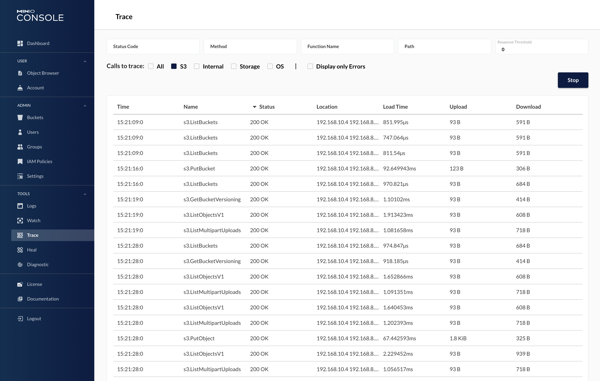This screenshot has height=381, width=600.
Task: Select the Trace icon
Action: [x=20, y=235]
